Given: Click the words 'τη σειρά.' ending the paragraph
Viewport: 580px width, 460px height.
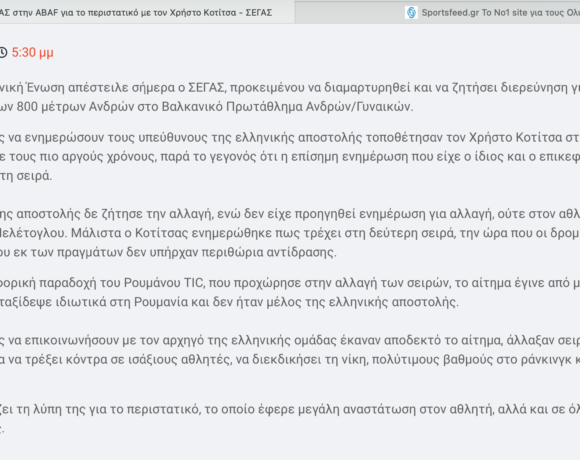Looking at the screenshot, I should click(26, 176).
